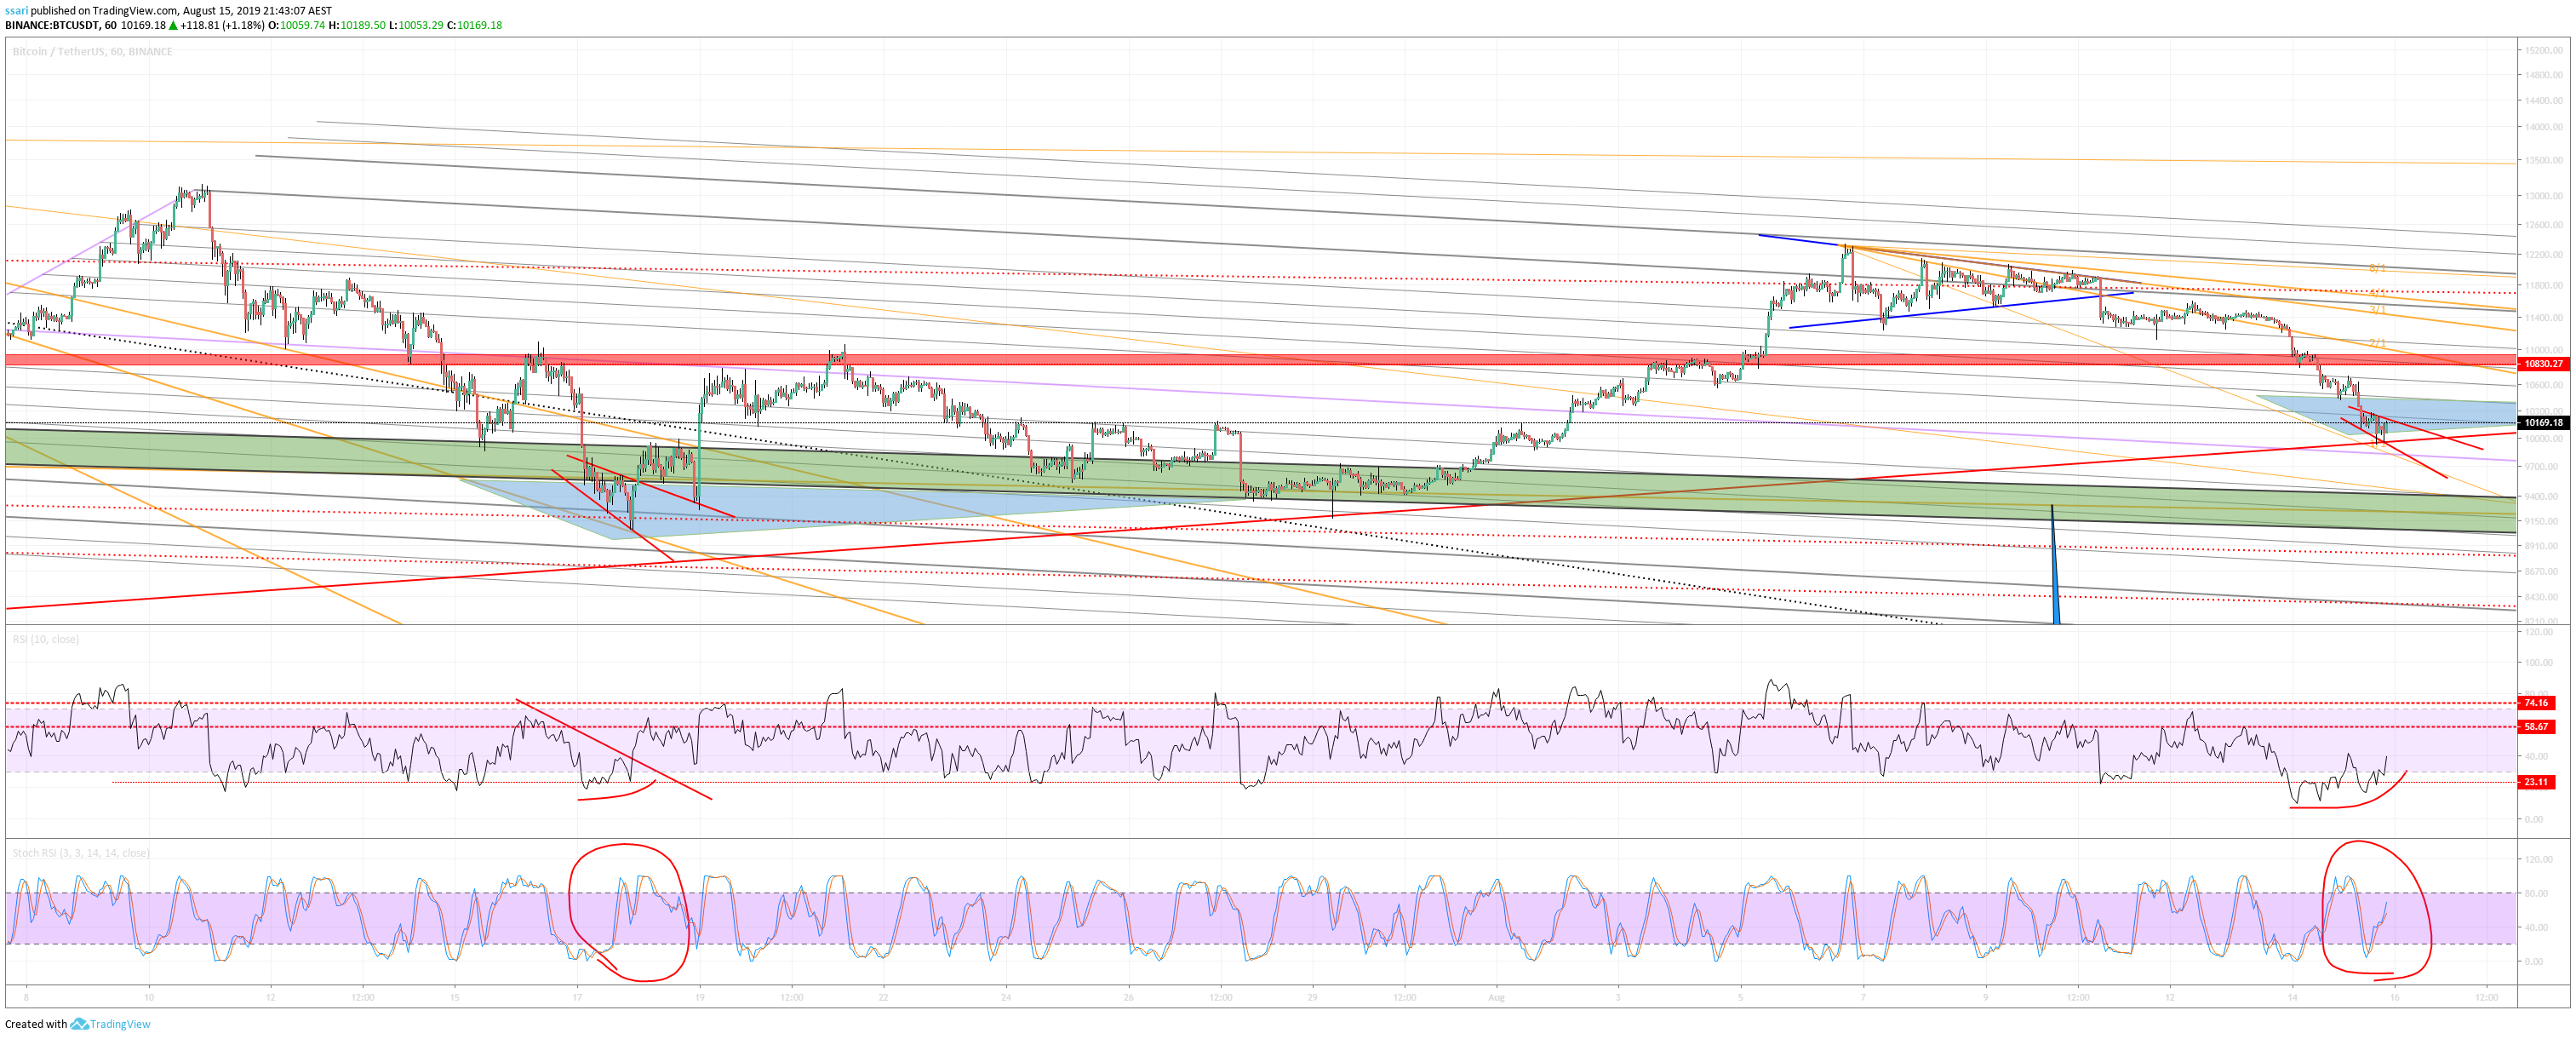Click the 9150.00 price axis value

[x=2543, y=522]
